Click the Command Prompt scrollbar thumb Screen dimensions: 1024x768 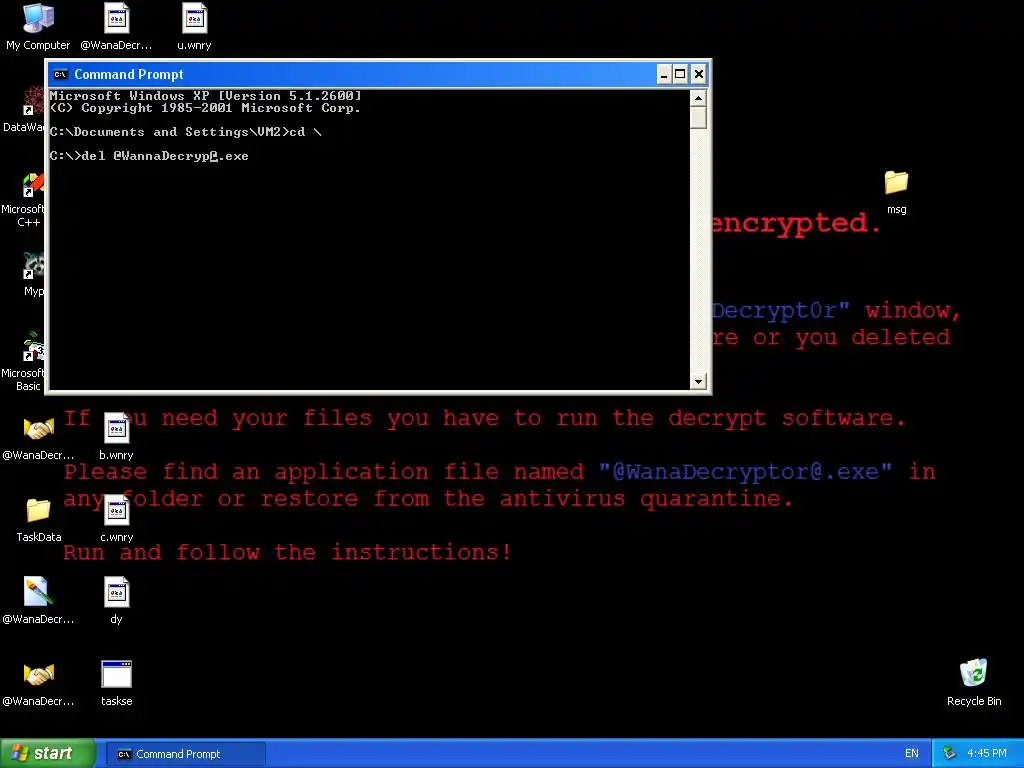pos(698,118)
